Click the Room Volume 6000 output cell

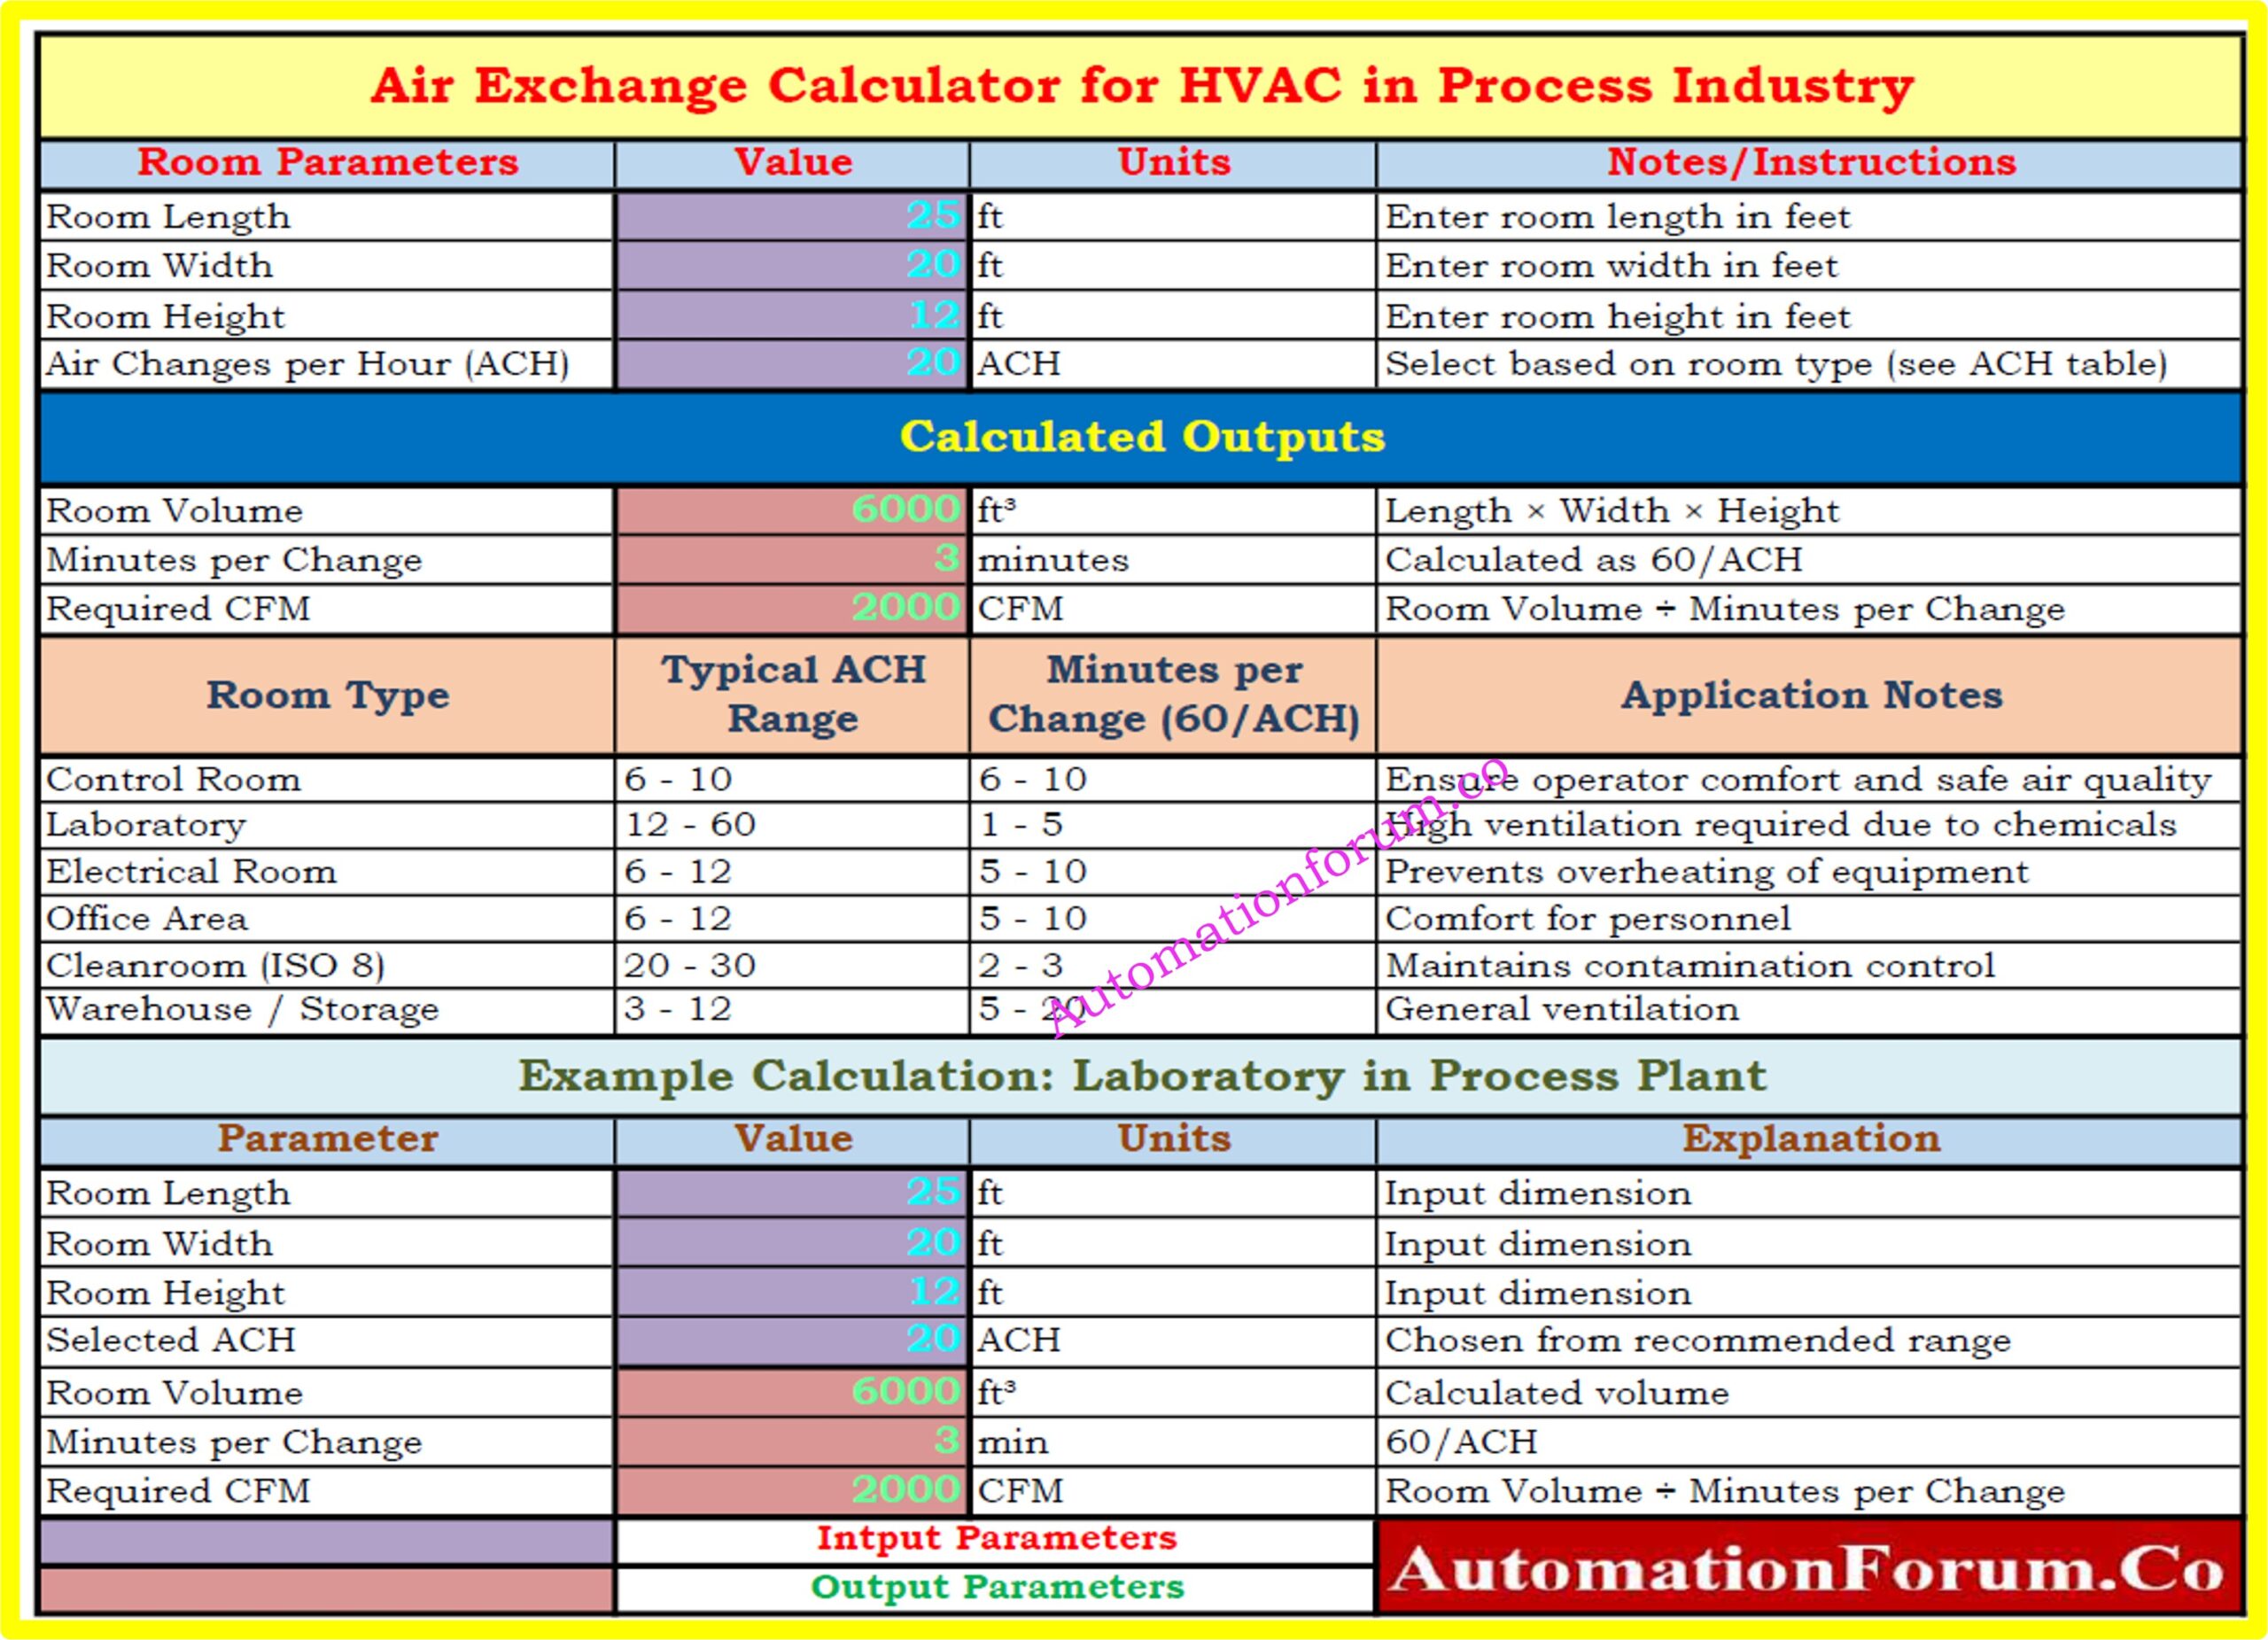tap(792, 510)
